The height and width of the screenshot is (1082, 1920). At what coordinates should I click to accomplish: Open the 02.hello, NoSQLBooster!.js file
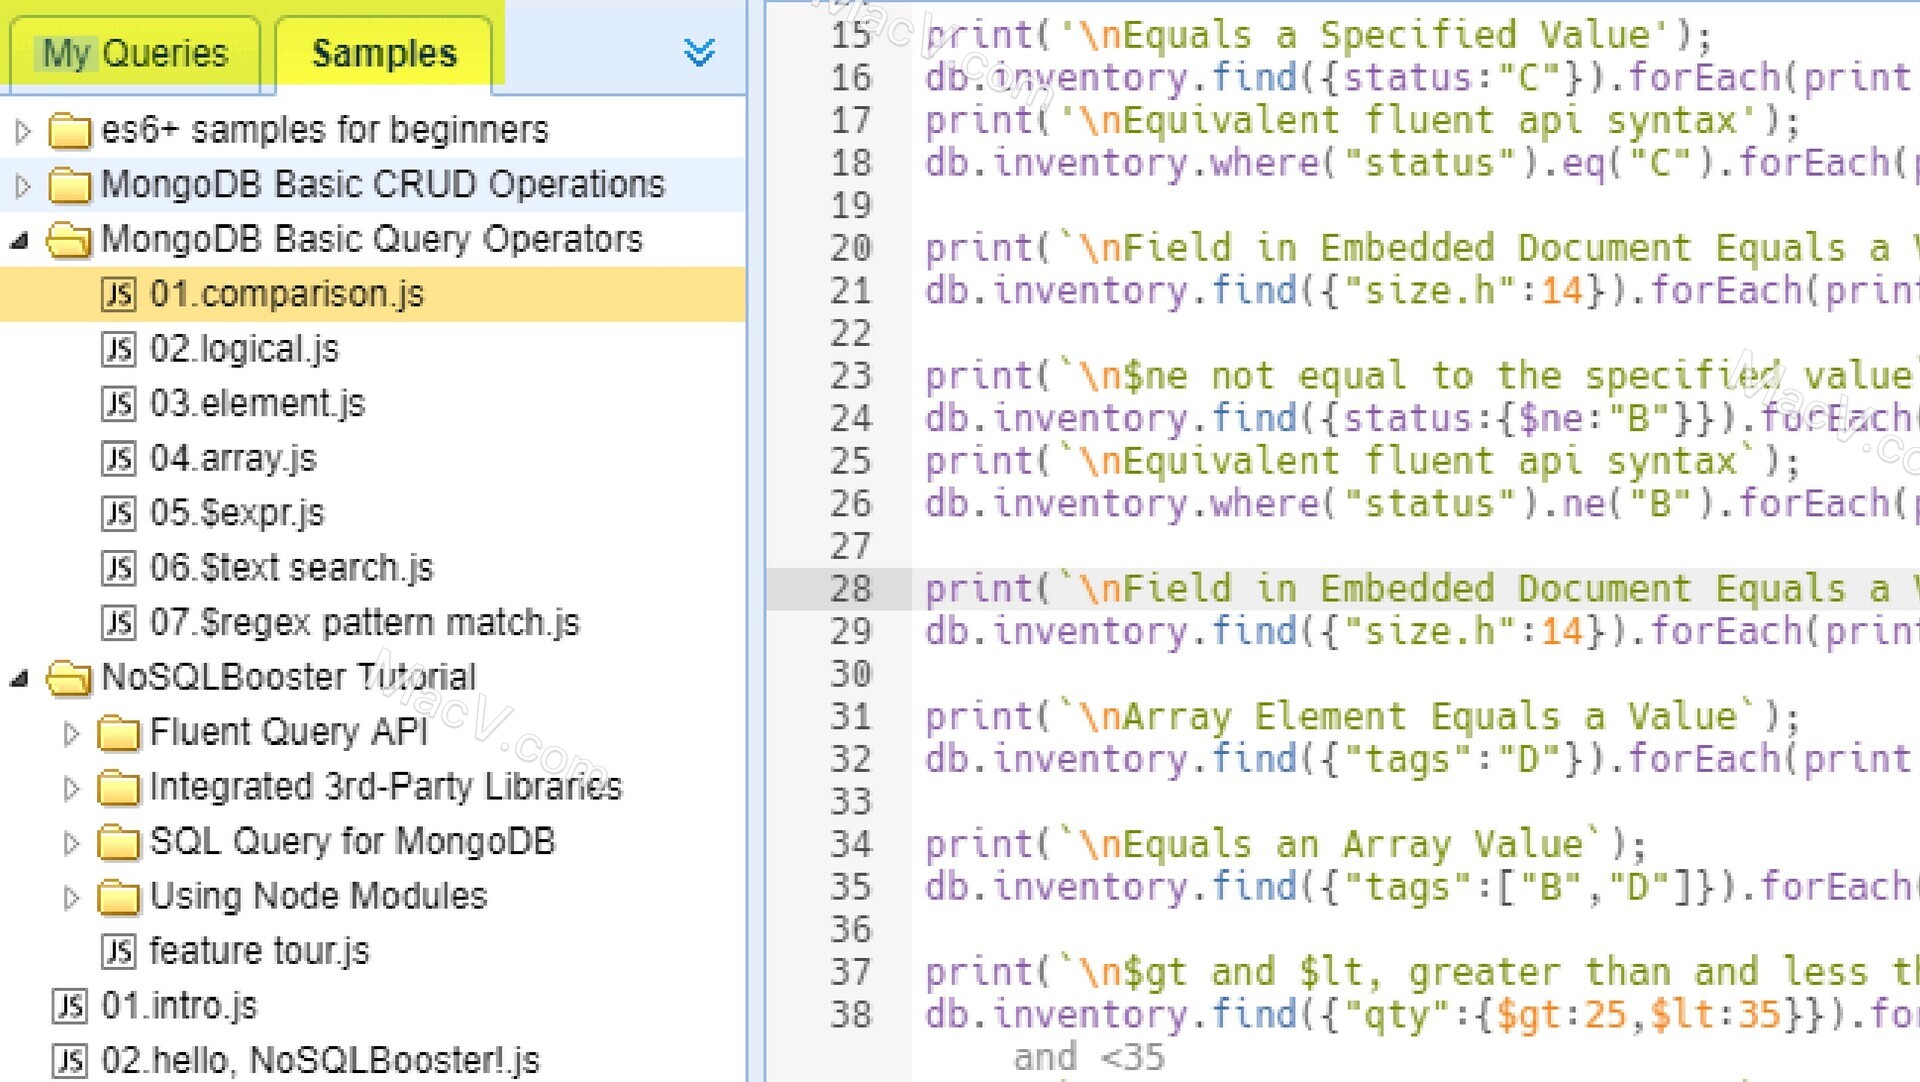click(320, 1061)
